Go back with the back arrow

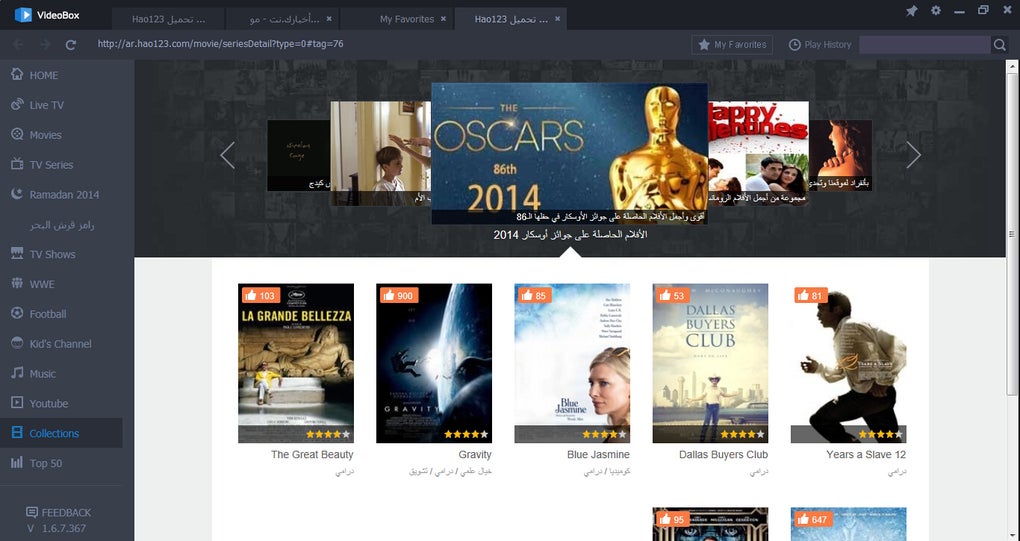tap(18, 44)
